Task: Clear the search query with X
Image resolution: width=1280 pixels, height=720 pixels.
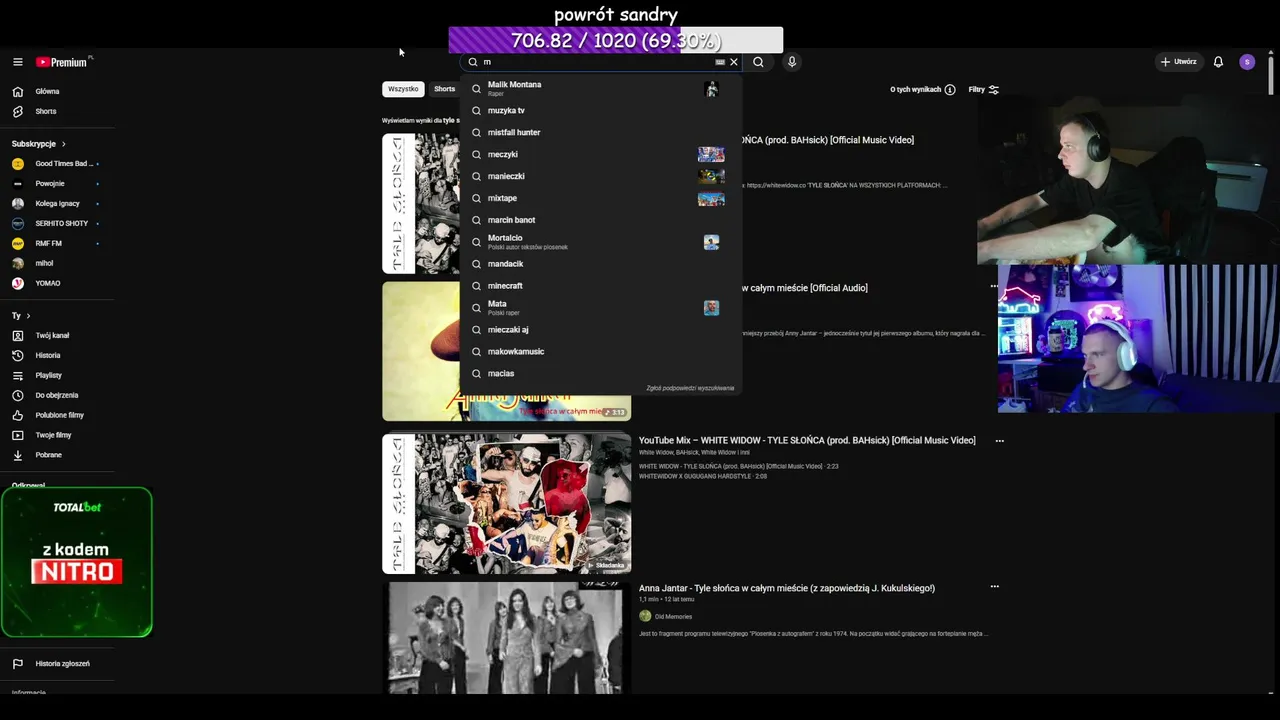Action: [x=734, y=62]
